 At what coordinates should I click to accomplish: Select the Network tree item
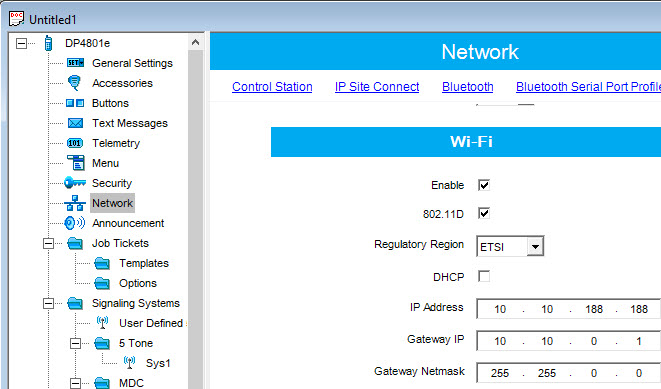coord(112,203)
